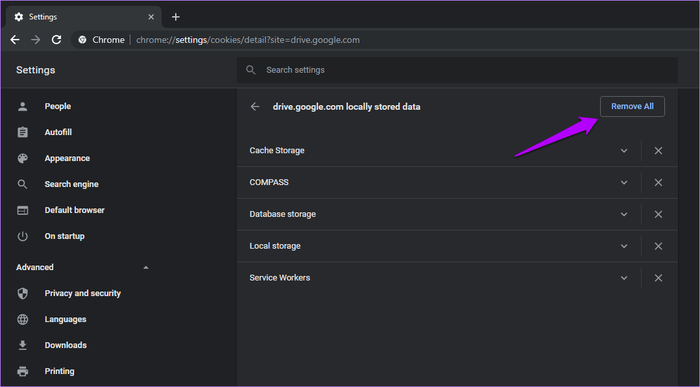700x387 pixels.
Task: Reload the page with refresh icon
Action: 56,40
